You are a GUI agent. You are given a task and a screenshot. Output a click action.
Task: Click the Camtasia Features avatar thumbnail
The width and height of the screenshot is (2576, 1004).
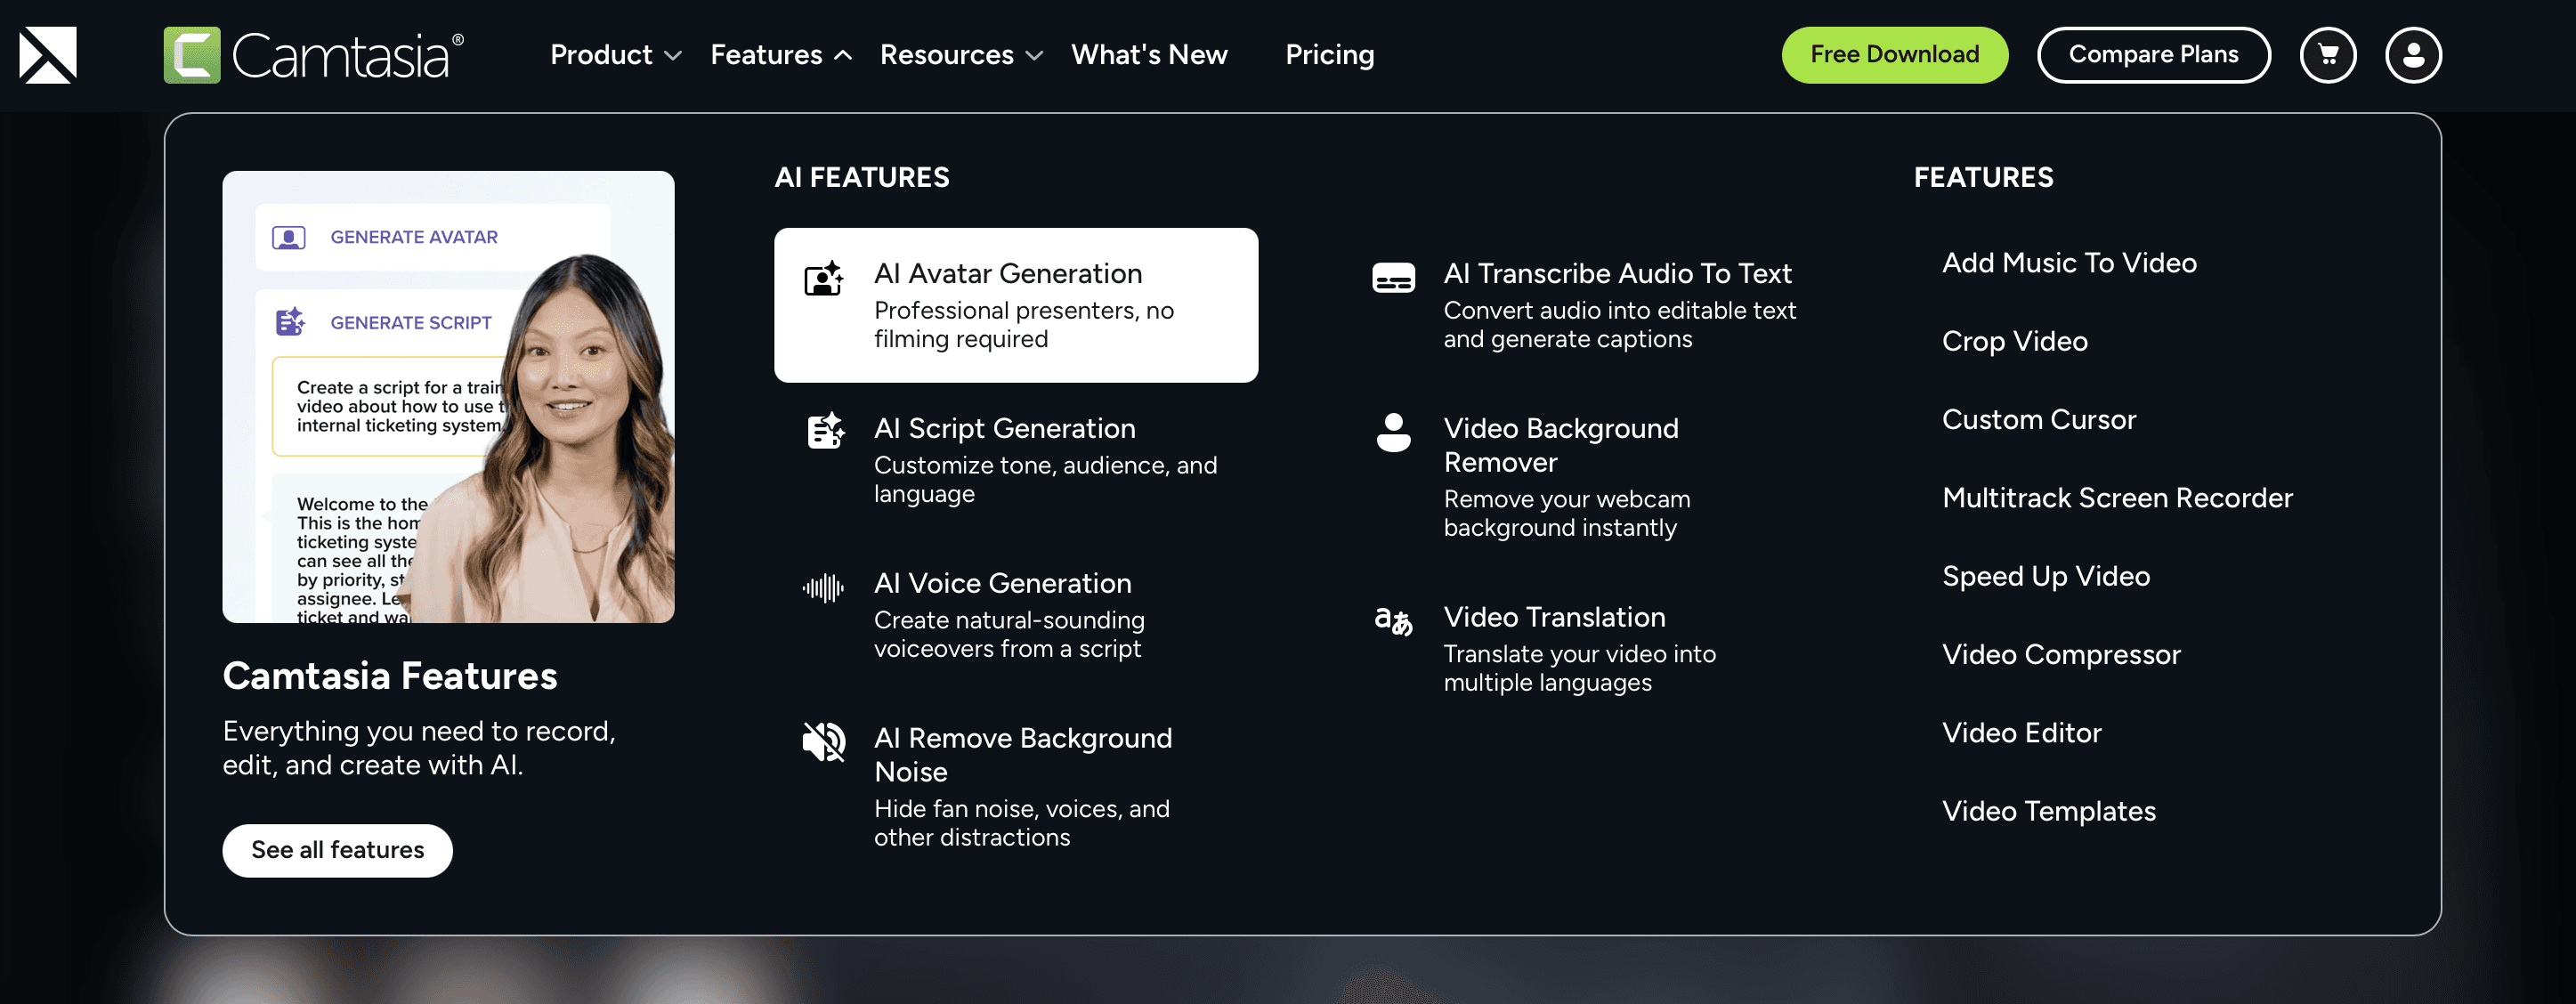[x=448, y=397]
